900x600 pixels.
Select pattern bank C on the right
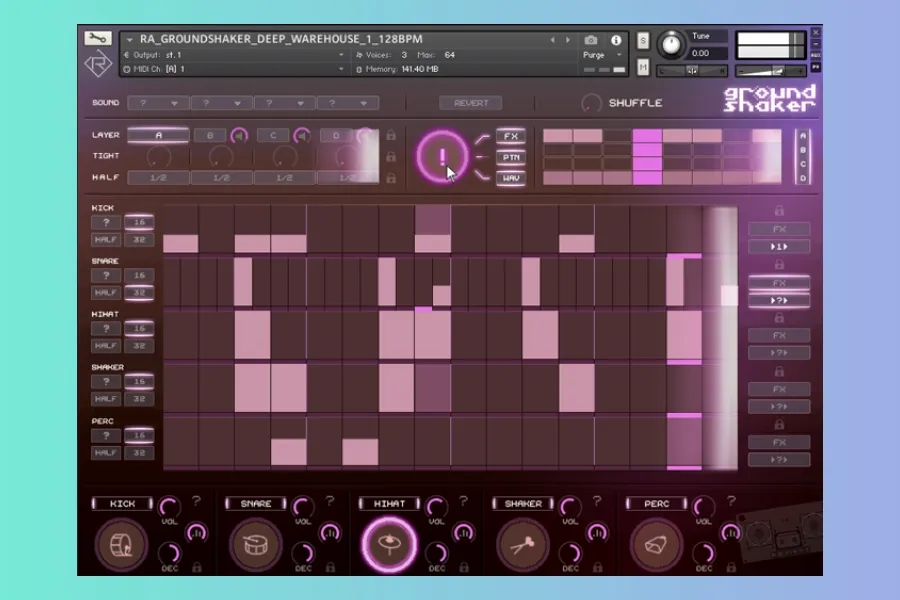click(x=803, y=163)
